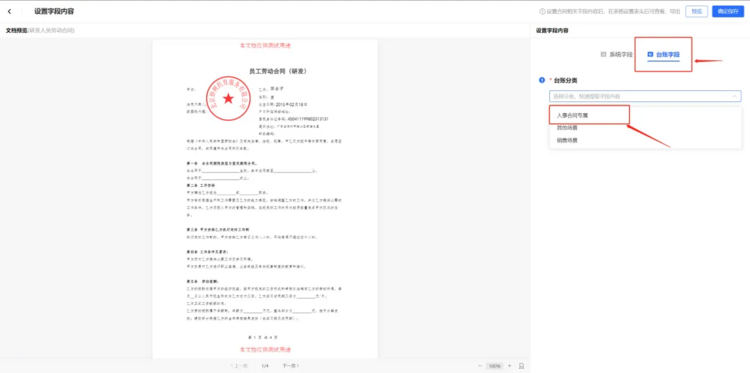Go to next page with 下一页
750x373 pixels.
pyautogui.click(x=290, y=366)
